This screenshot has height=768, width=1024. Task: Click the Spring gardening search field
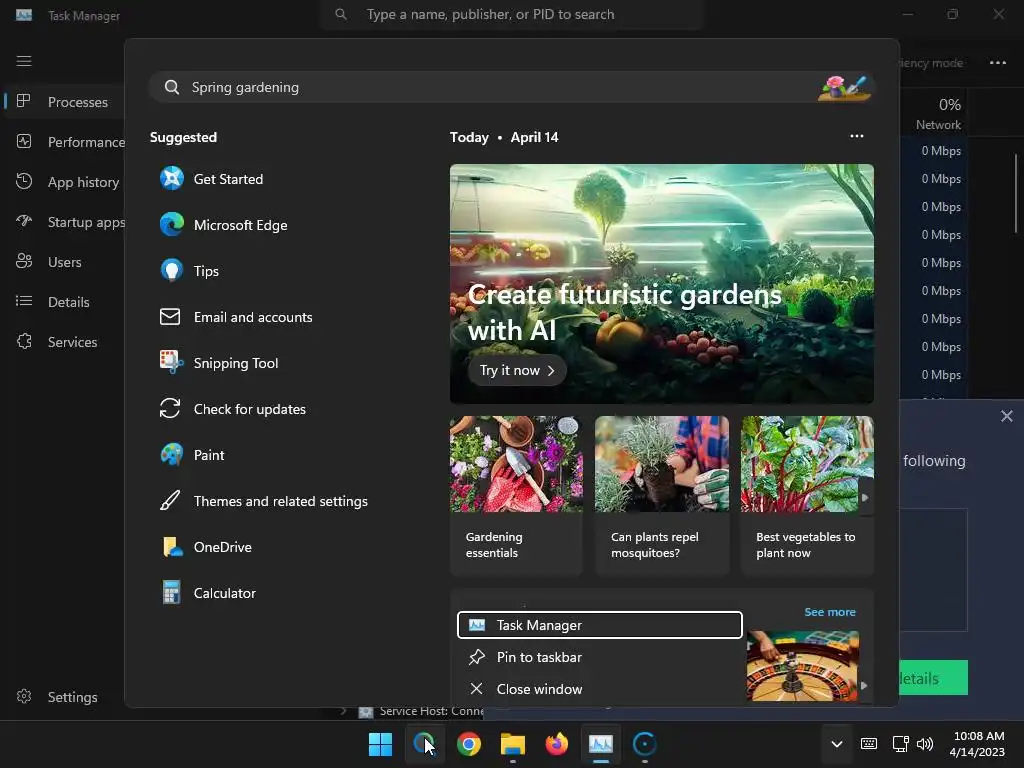[511, 88]
